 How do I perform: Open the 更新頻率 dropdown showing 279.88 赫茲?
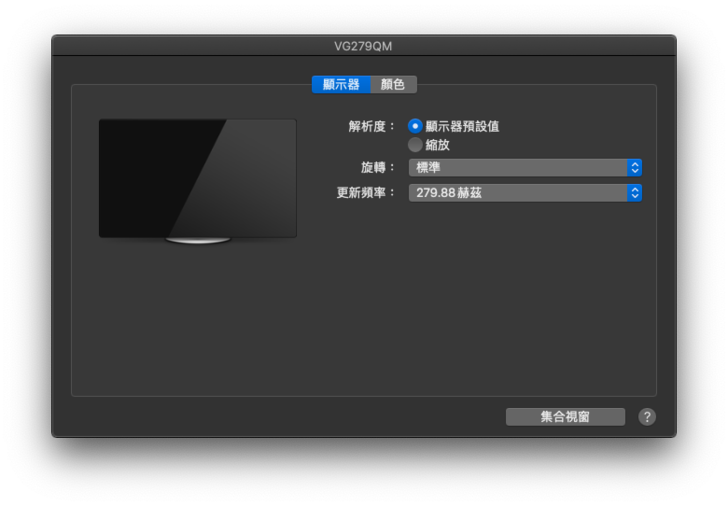point(525,193)
